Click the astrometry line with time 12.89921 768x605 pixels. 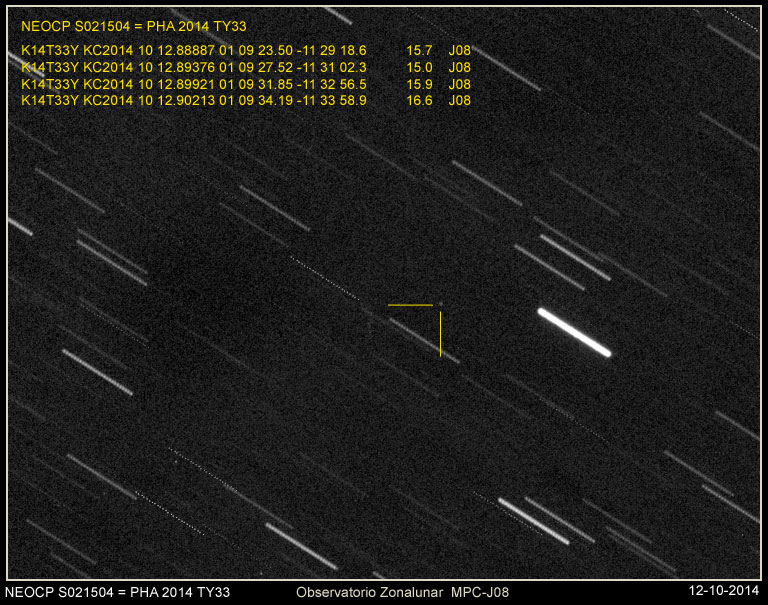[x=194, y=84]
